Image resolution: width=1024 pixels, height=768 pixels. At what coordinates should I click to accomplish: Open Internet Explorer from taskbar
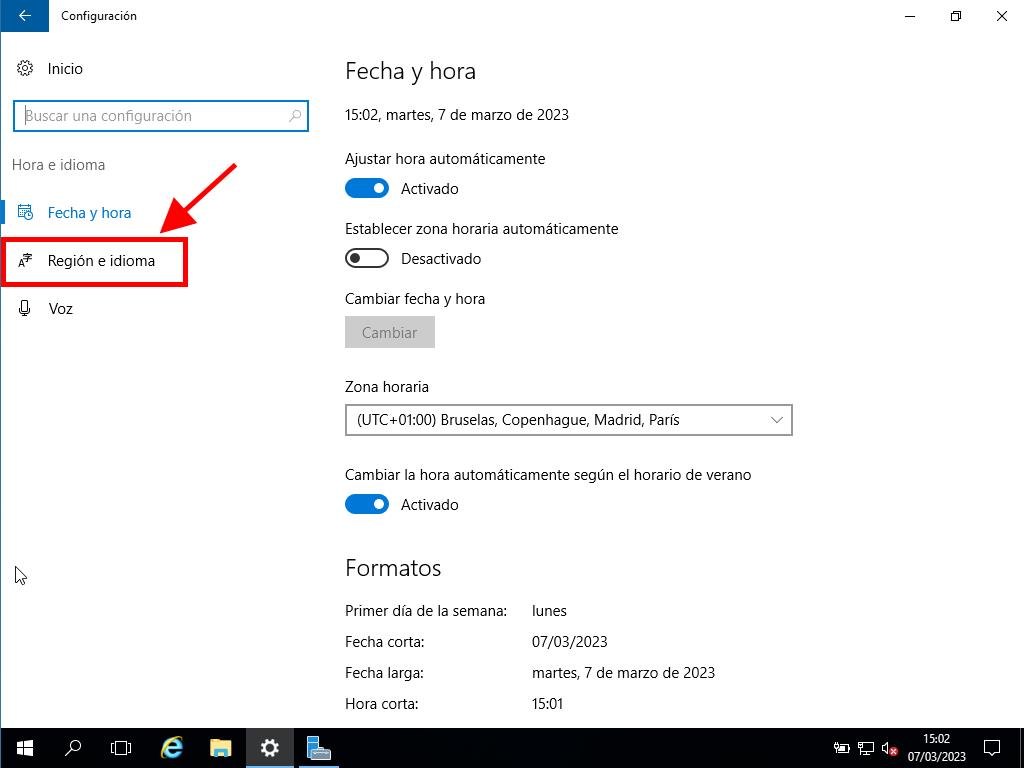[172, 748]
